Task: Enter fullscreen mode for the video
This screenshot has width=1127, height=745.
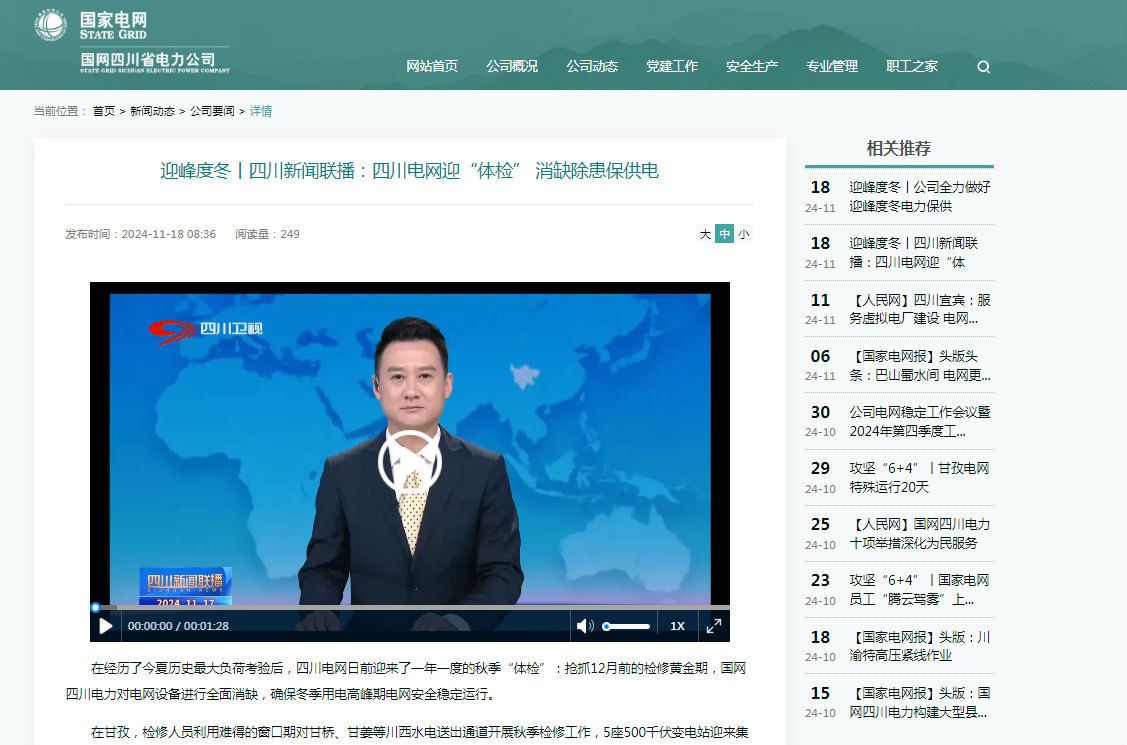Action: (x=714, y=626)
